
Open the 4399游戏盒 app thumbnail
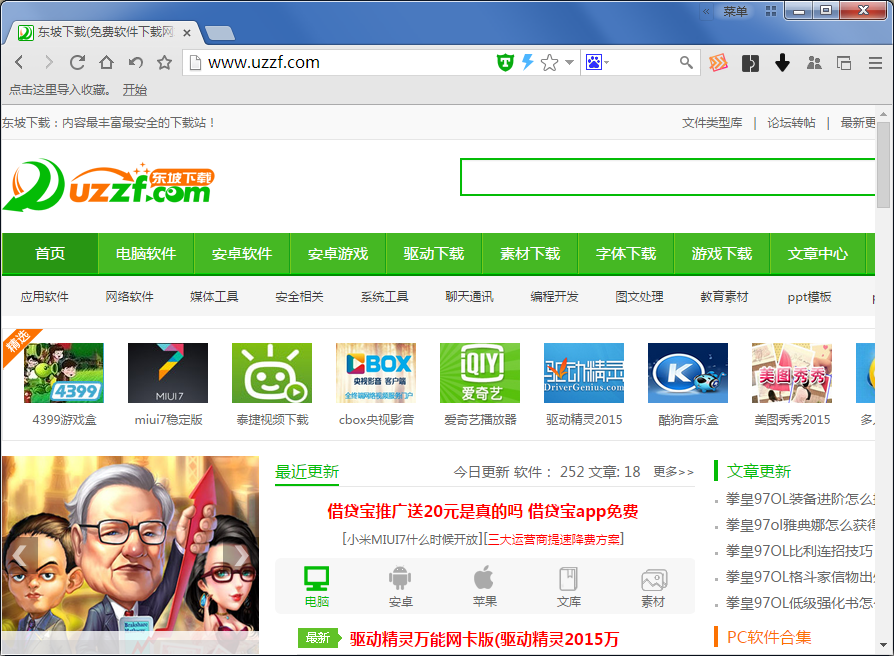(64, 373)
